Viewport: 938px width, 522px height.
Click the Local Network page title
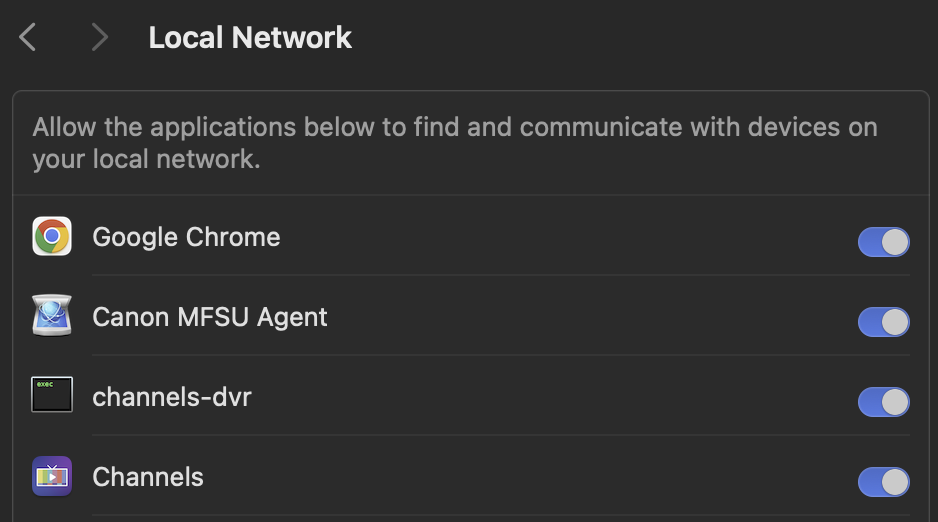(x=250, y=38)
